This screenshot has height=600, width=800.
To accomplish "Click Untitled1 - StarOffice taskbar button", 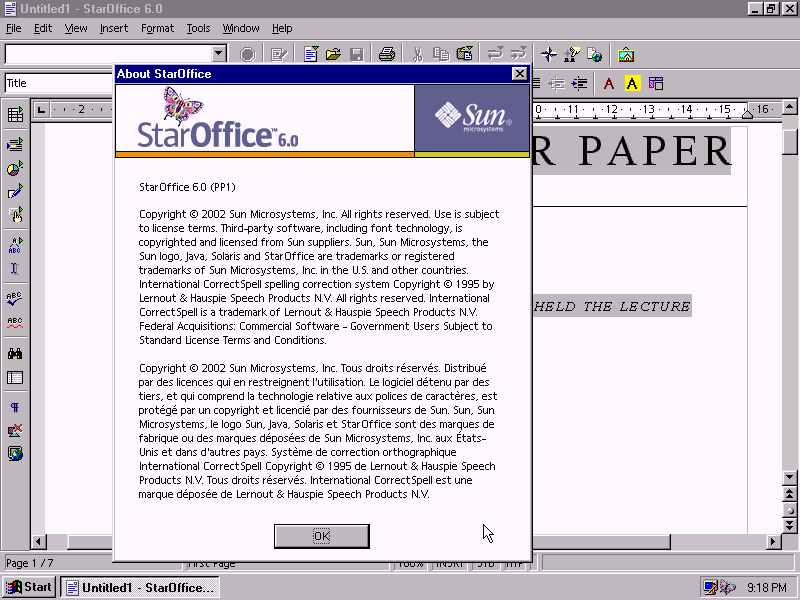I will (x=140, y=587).
